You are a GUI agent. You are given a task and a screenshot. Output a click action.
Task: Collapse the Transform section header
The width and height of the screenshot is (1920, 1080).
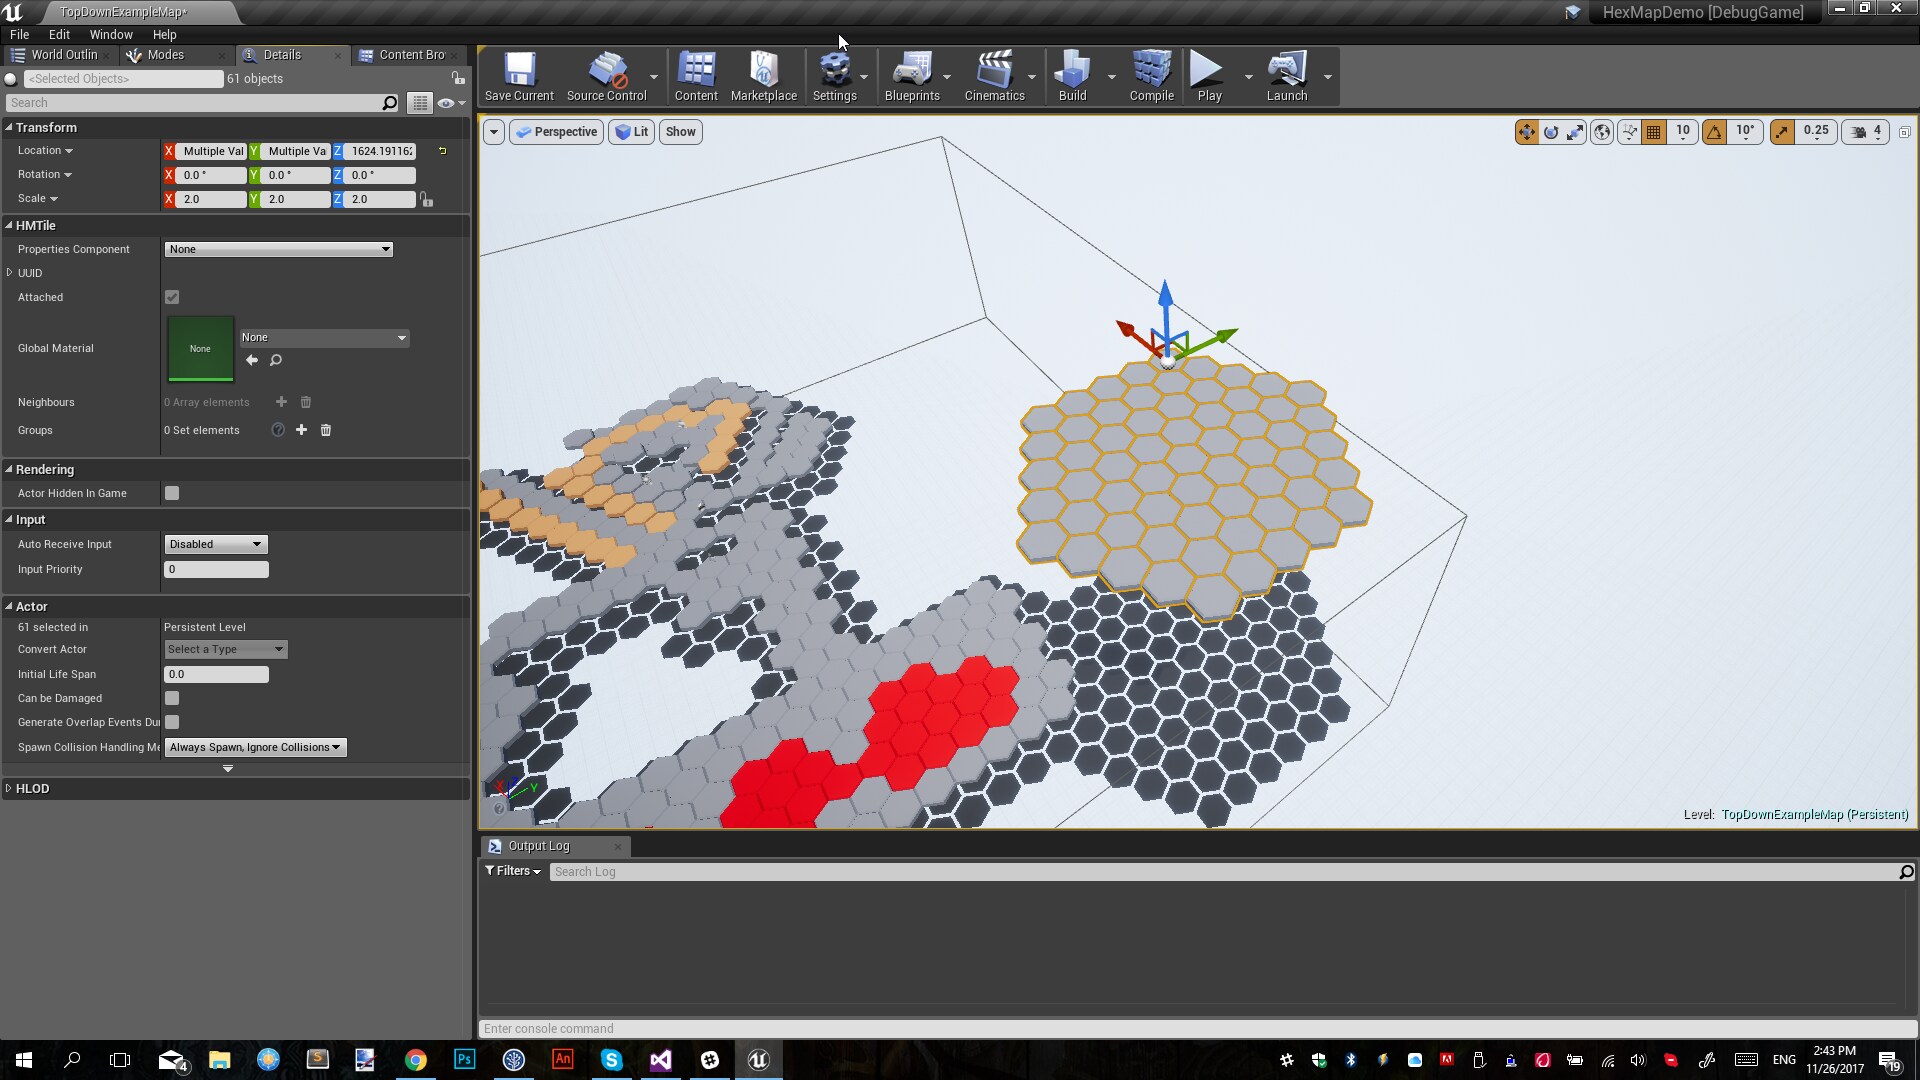click(x=10, y=127)
